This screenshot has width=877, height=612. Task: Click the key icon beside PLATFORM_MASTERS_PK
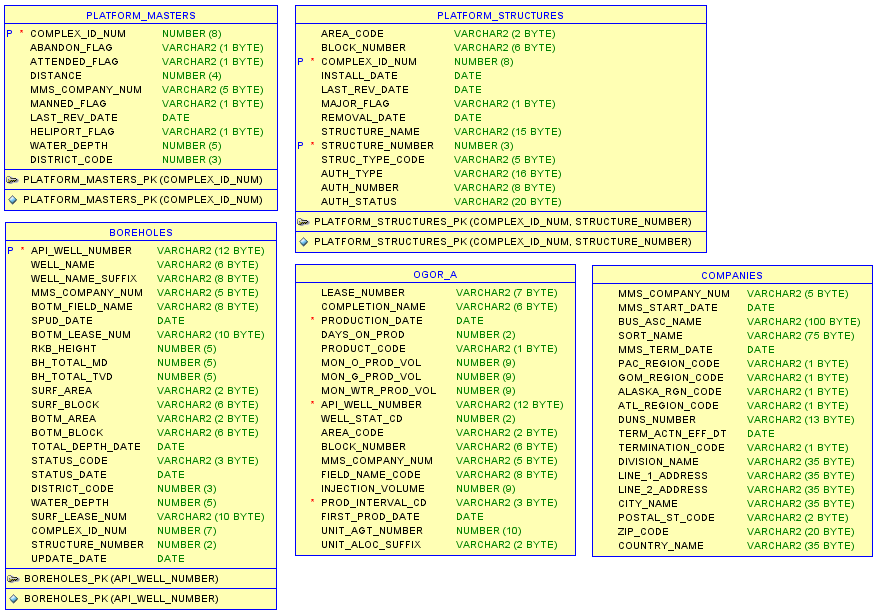(12, 180)
